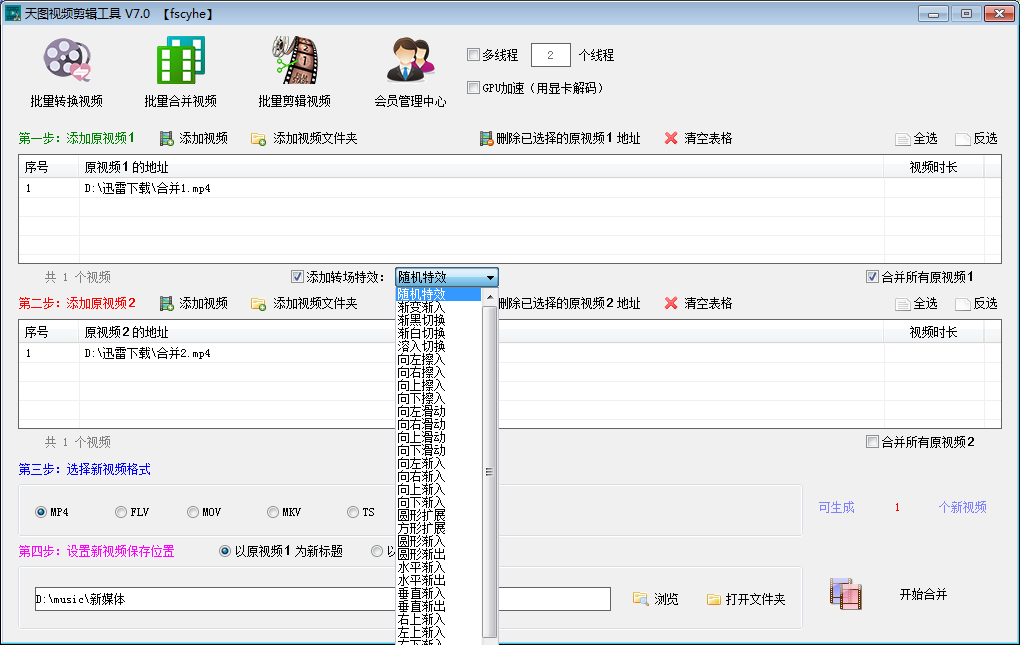The height and width of the screenshot is (645, 1020).
Task: Click 添加视频文件夹 folder icon in step two
Action: (258, 304)
